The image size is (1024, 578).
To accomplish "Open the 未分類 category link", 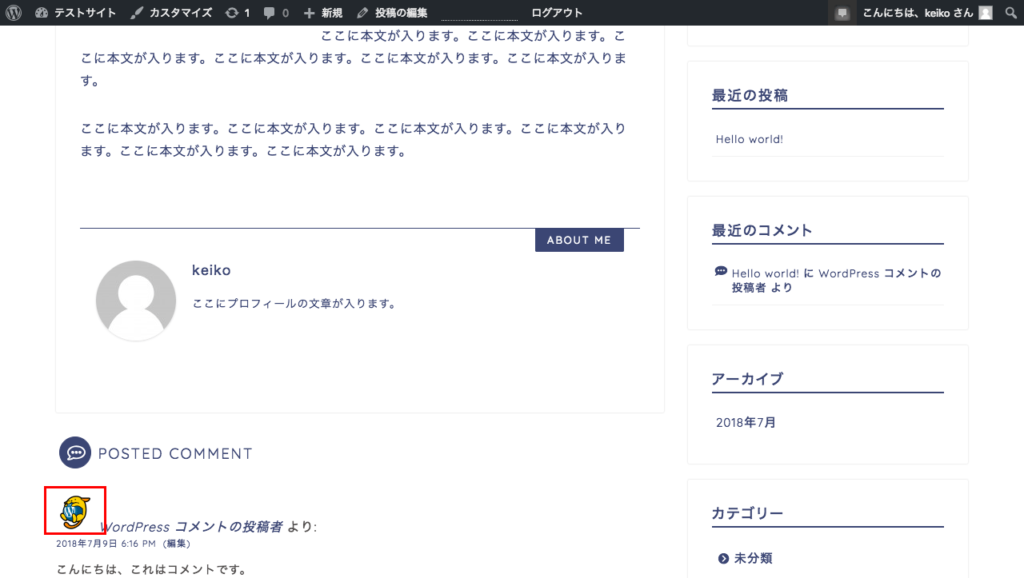I will [753, 558].
